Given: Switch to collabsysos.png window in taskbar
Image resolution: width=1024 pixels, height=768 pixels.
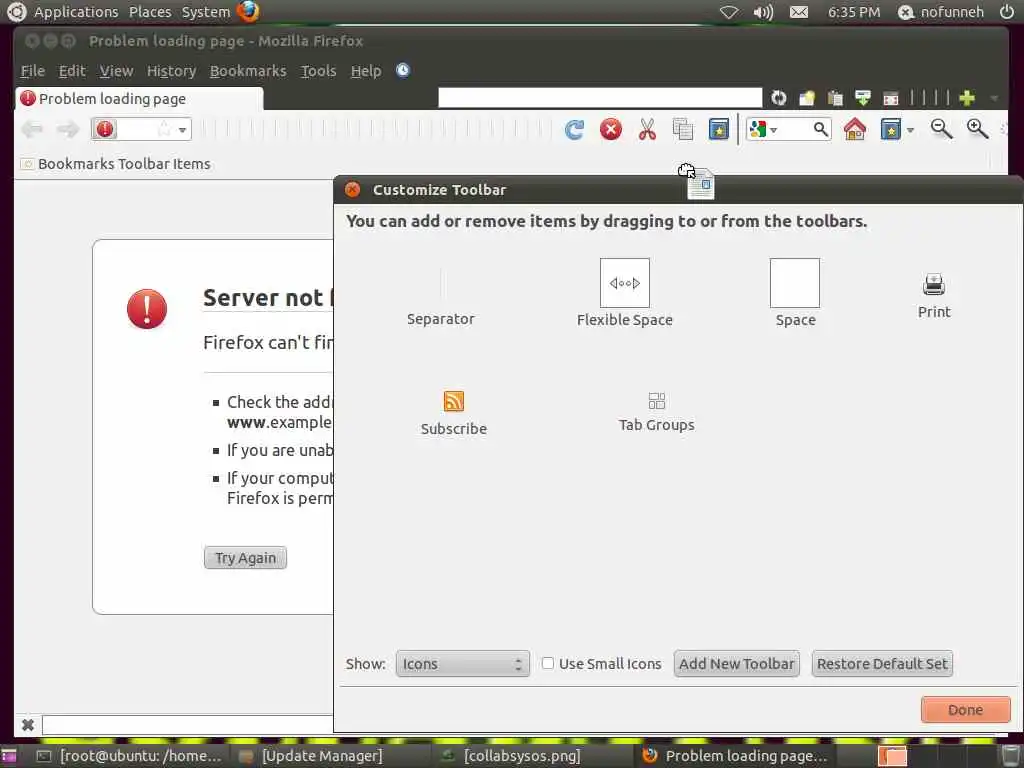Looking at the screenshot, I should click(x=511, y=756).
